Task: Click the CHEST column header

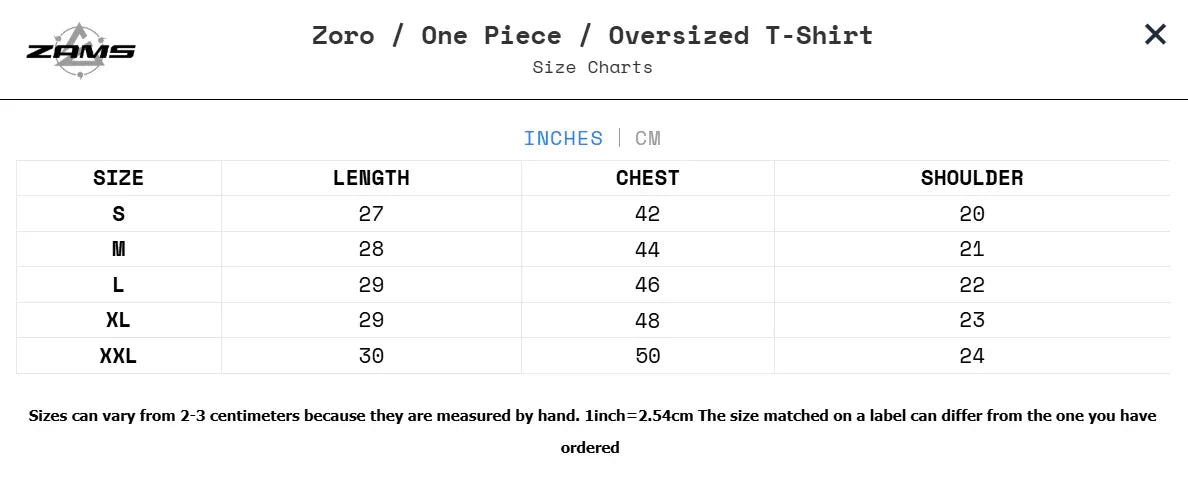Action: pos(647,178)
